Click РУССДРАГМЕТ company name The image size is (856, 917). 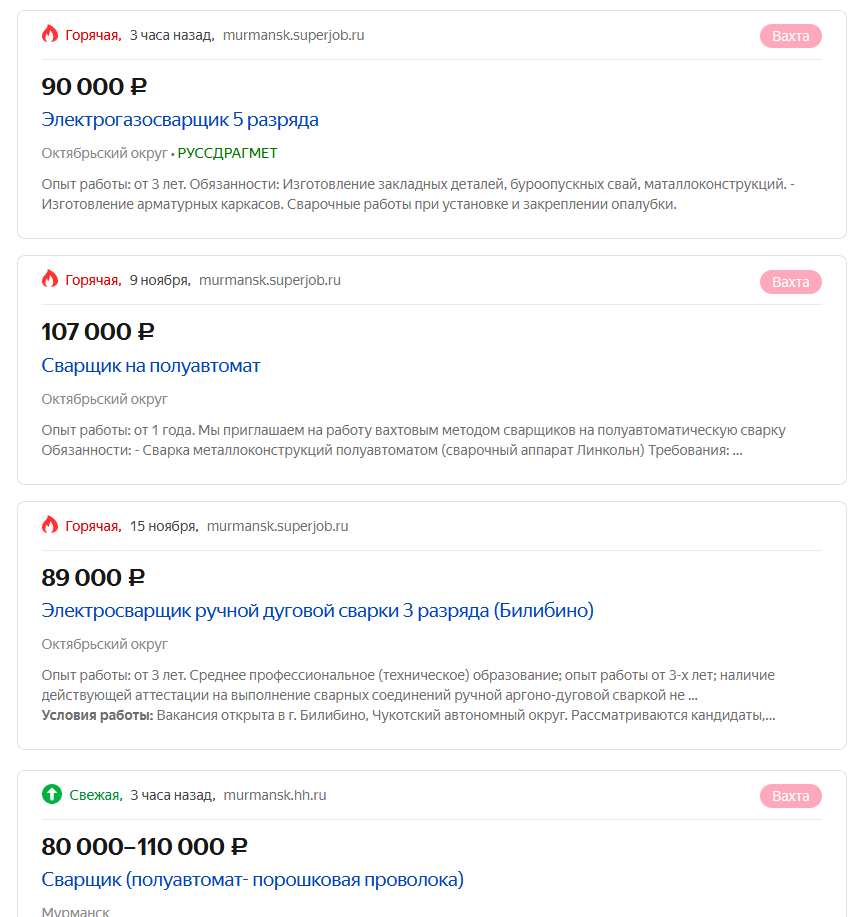point(227,153)
